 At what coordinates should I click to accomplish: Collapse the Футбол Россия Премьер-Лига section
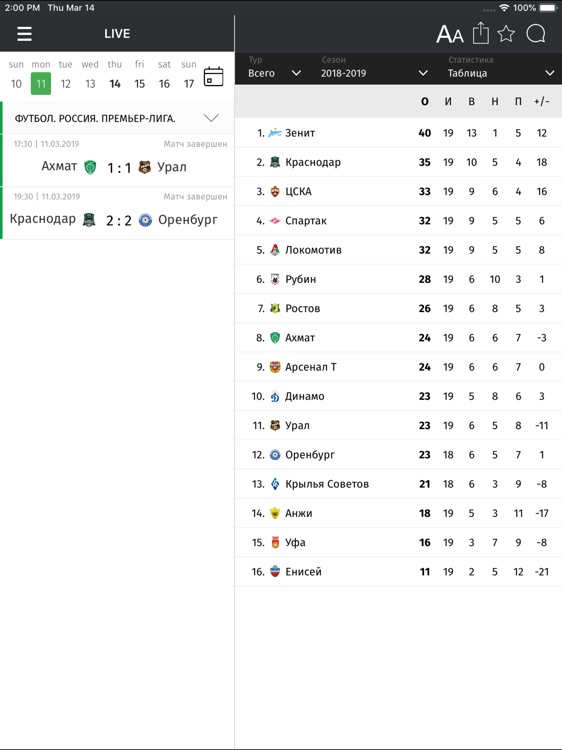(211, 118)
